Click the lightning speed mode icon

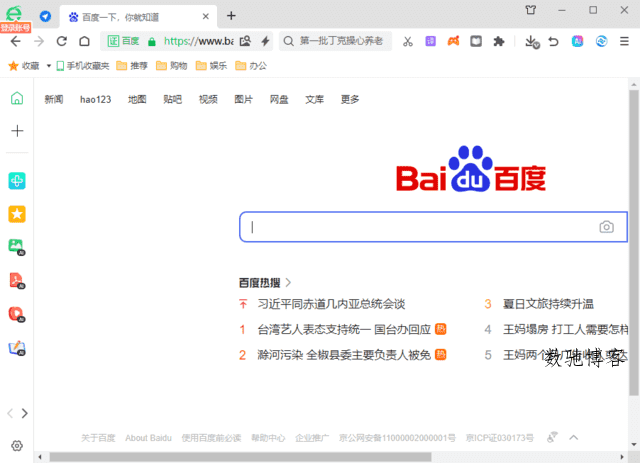265,41
